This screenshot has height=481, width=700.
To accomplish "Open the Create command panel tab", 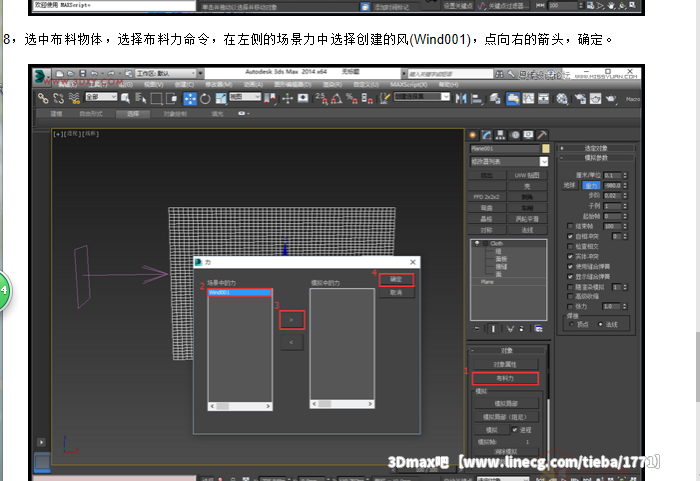I will point(473,135).
